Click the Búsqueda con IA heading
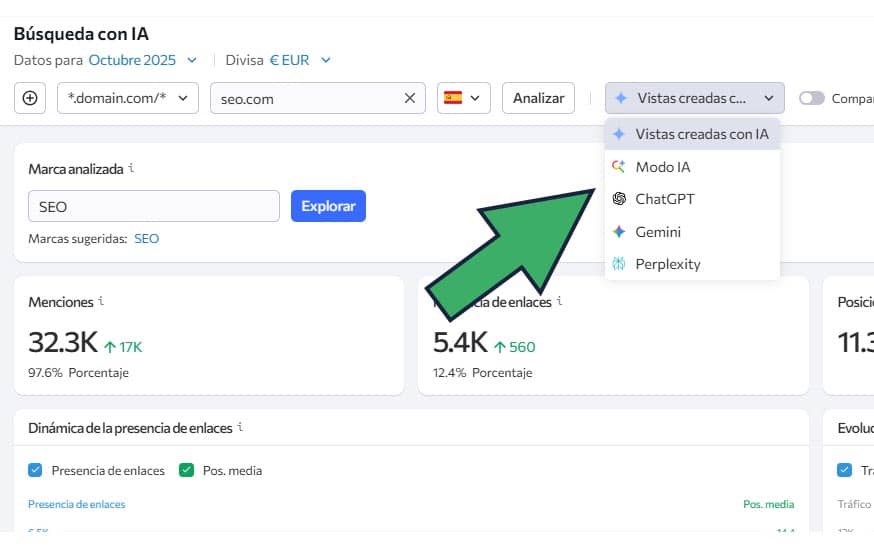Screen dimensions: 874x549 81,34
